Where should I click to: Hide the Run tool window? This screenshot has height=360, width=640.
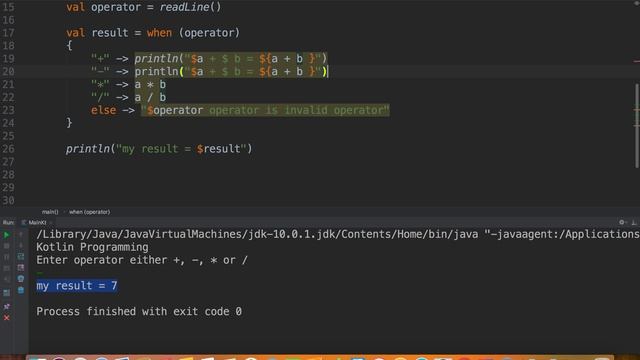(x=634, y=222)
